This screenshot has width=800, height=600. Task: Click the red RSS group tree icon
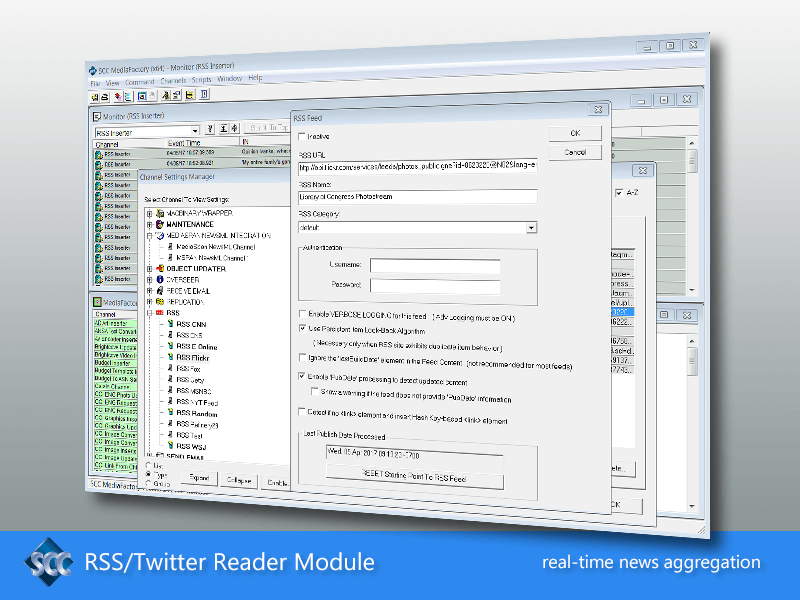pyautogui.click(x=160, y=313)
